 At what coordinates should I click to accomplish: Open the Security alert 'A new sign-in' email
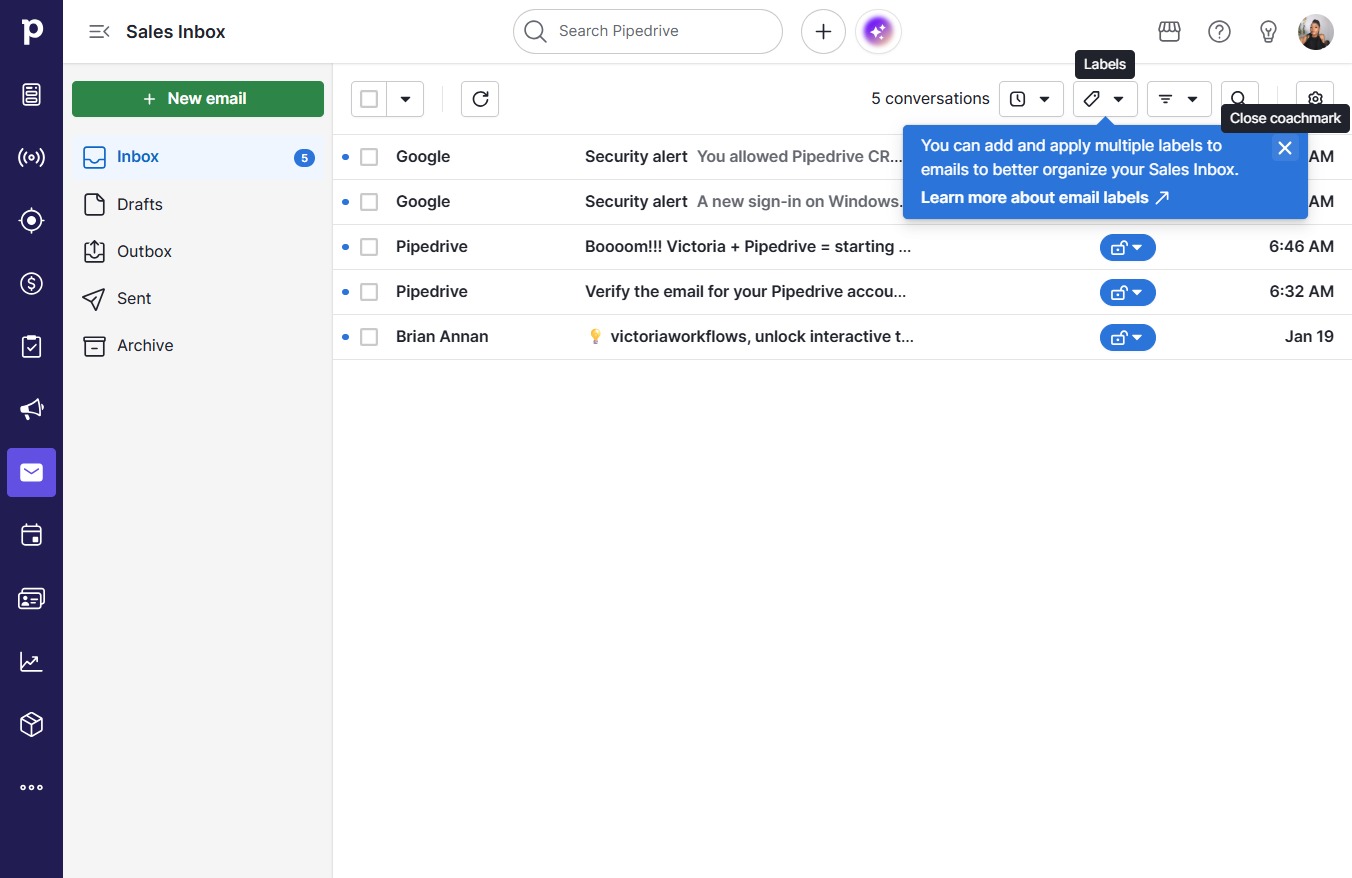tap(743, 202)
